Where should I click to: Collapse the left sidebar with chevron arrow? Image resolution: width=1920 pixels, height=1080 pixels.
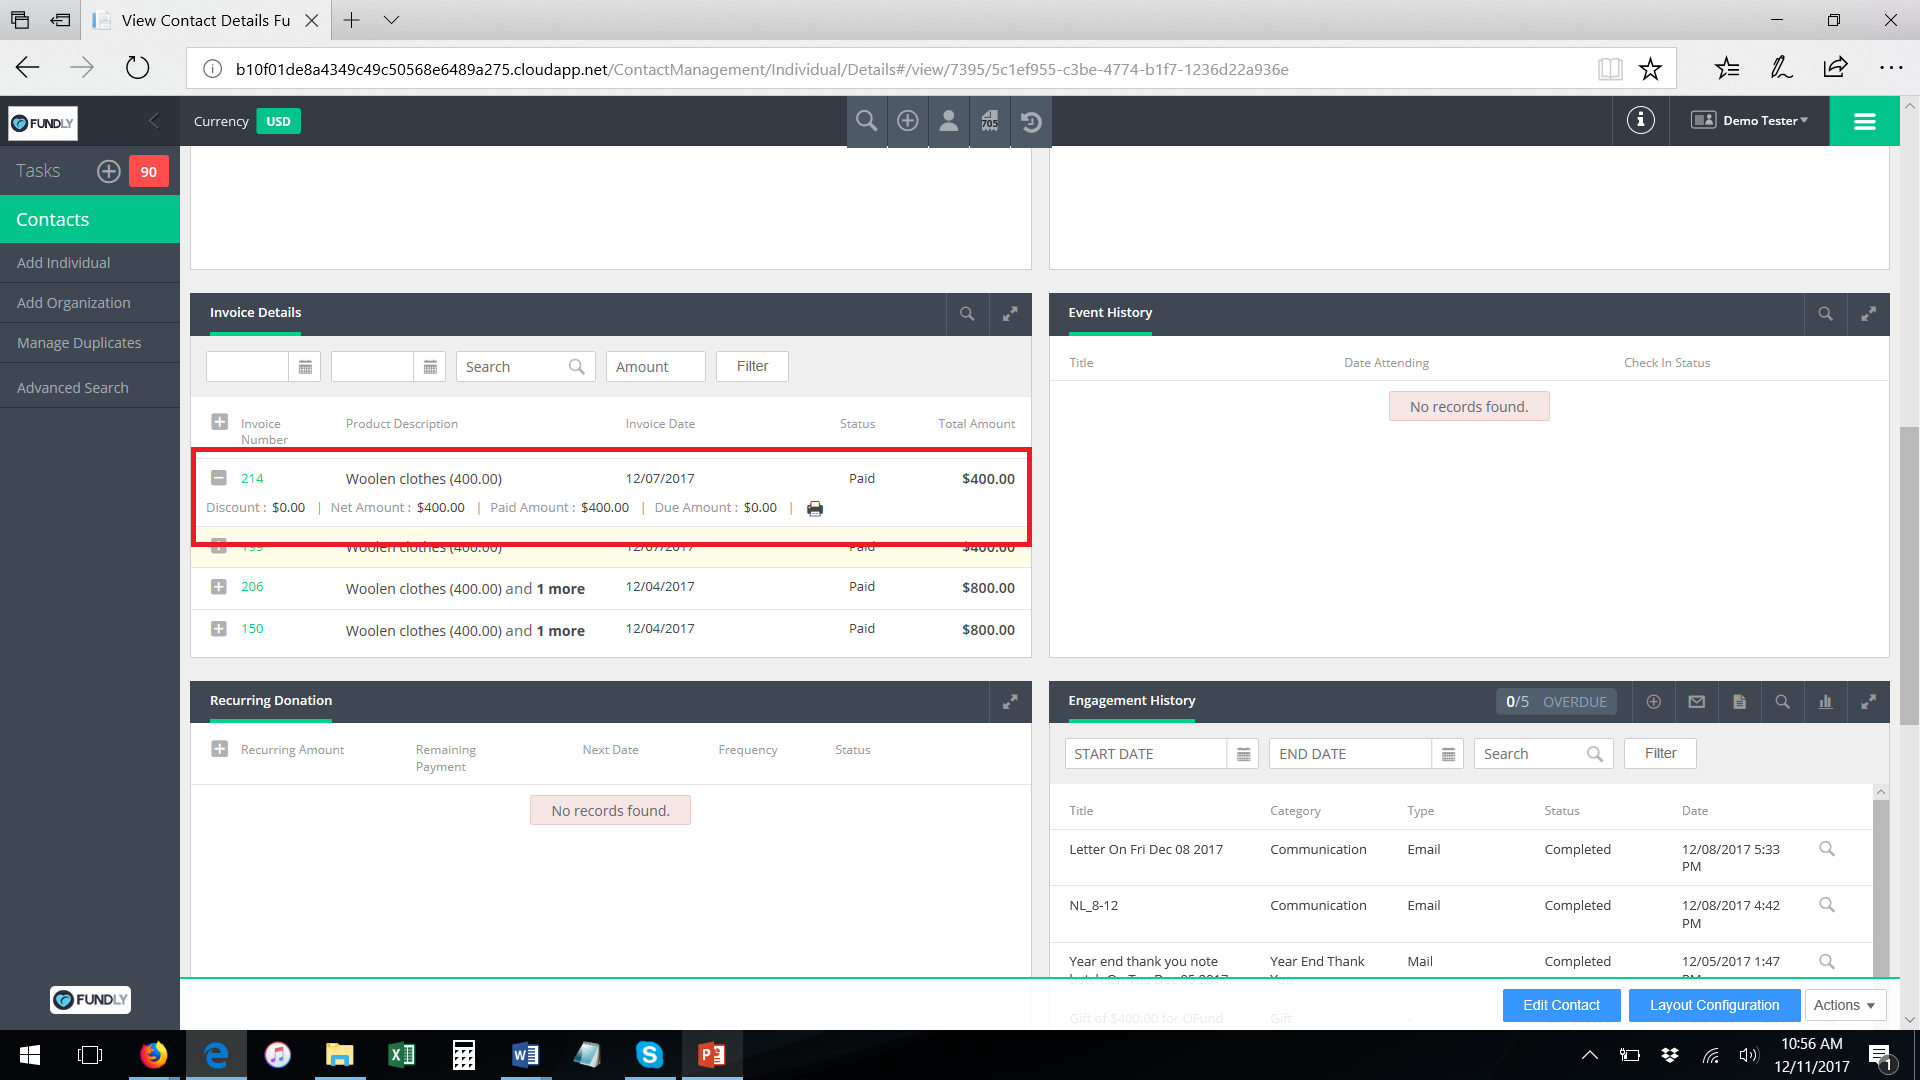[x=154, y=121]
